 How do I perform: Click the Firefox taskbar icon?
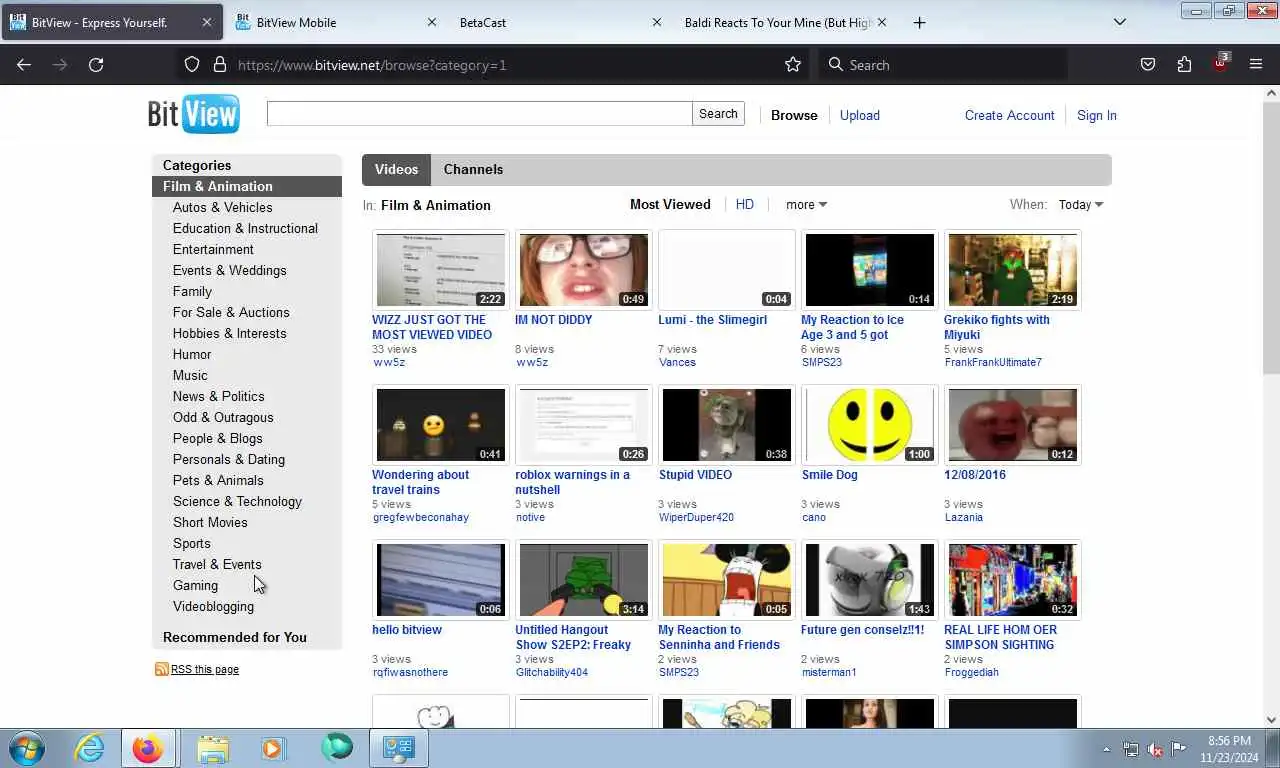pyautogui.click(x=148, y=748)
